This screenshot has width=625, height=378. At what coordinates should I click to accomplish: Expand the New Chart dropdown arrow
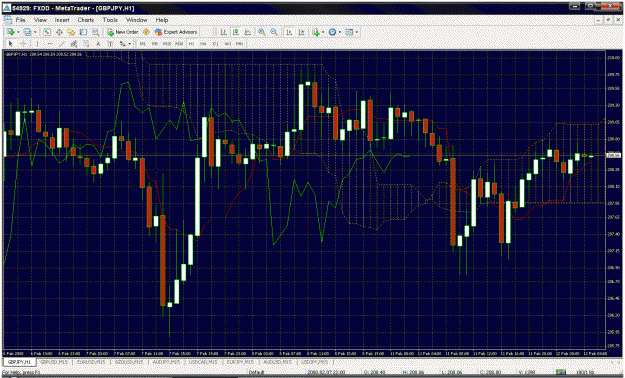pyautogui.click(x=18, y=32)
